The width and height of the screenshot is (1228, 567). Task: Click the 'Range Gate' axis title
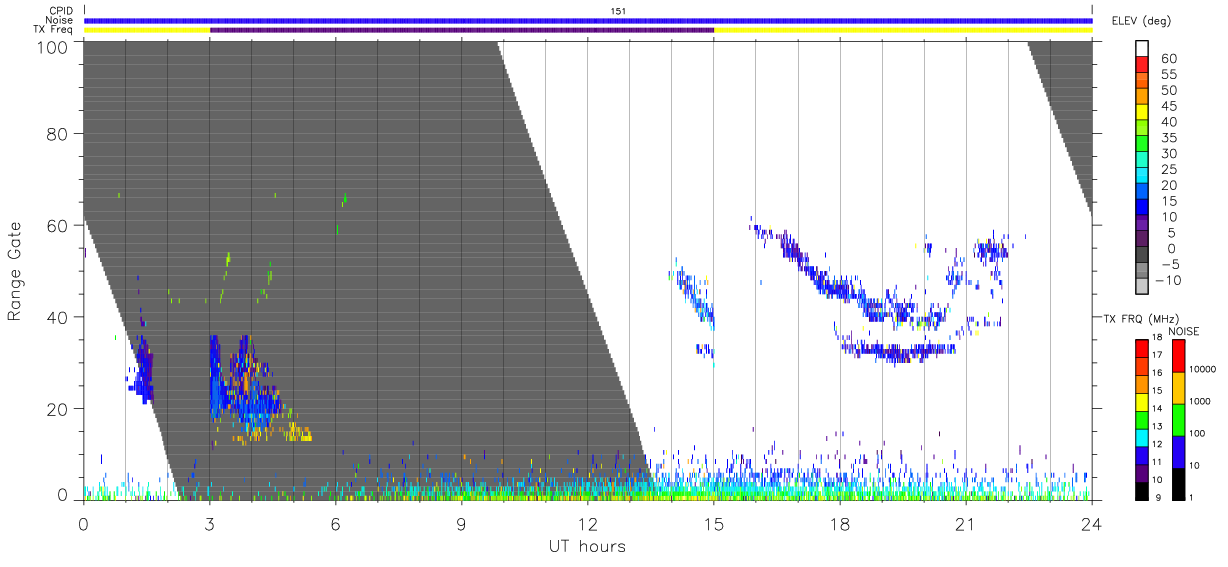click(15, 271)
